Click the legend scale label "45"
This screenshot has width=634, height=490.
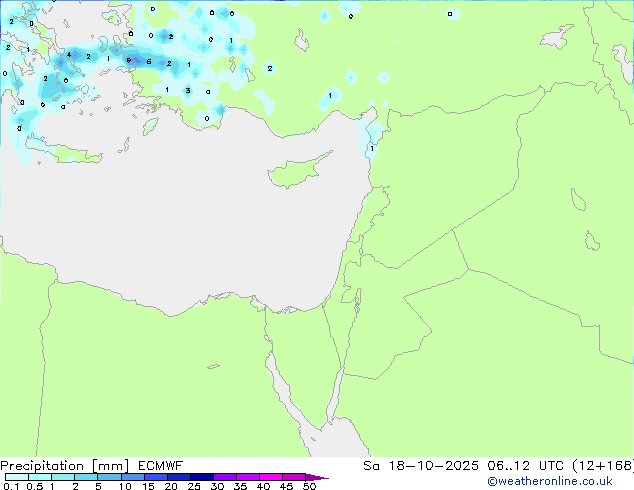click(x=286, y=486)
